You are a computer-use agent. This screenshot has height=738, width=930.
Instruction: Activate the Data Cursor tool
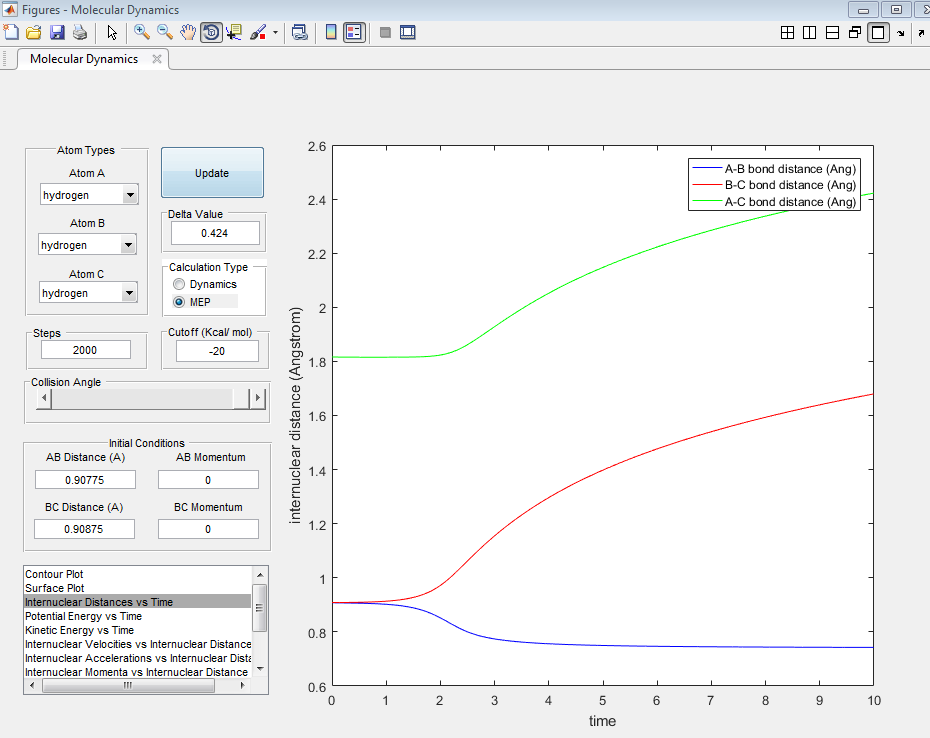pyautogui.click(x=234, y=32)
